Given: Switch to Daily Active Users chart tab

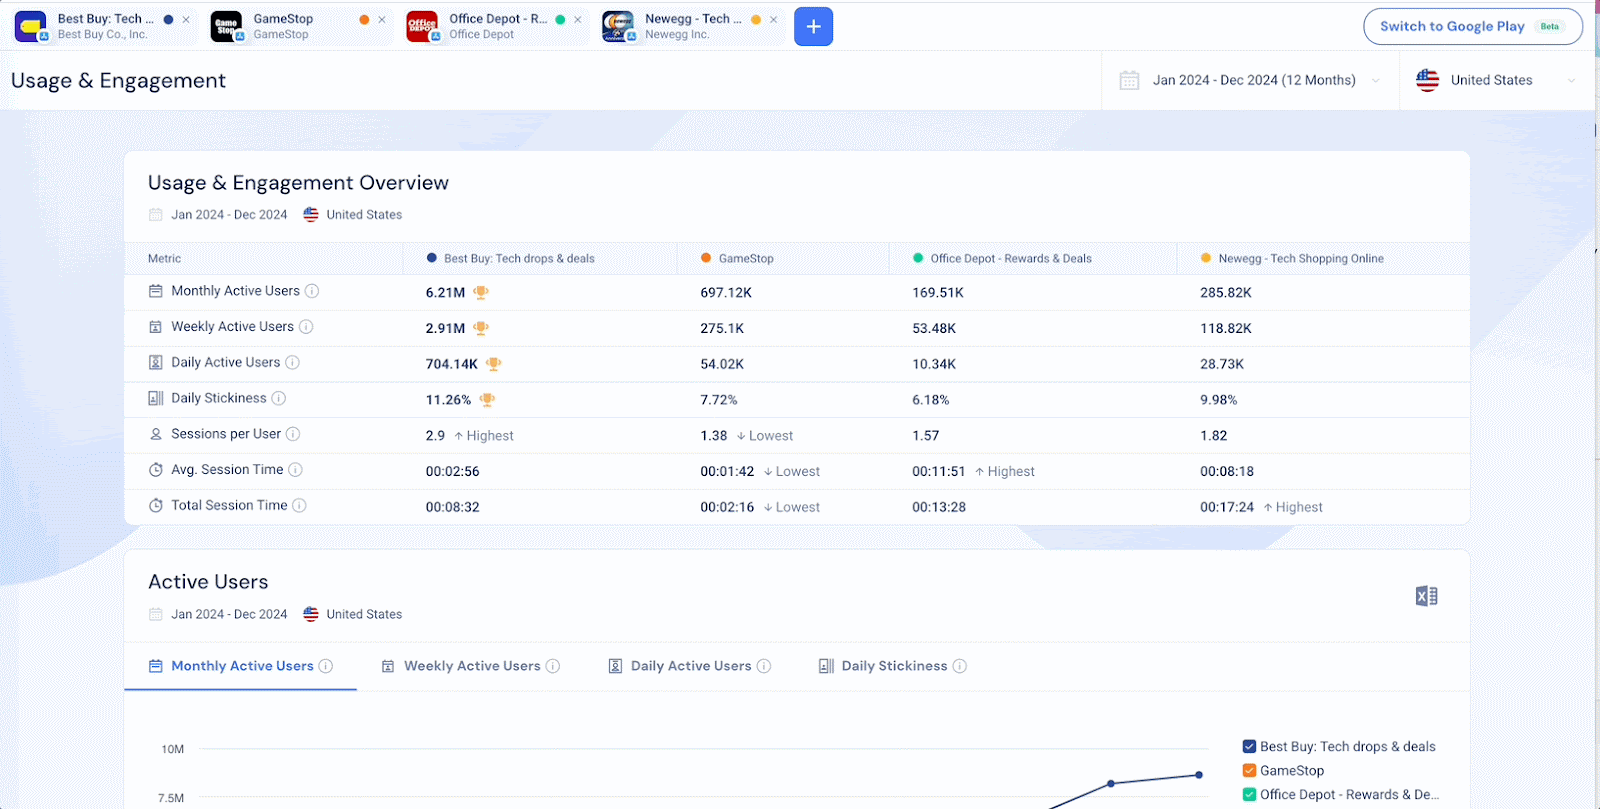Looking at the screenshot, I should [690, 666].
